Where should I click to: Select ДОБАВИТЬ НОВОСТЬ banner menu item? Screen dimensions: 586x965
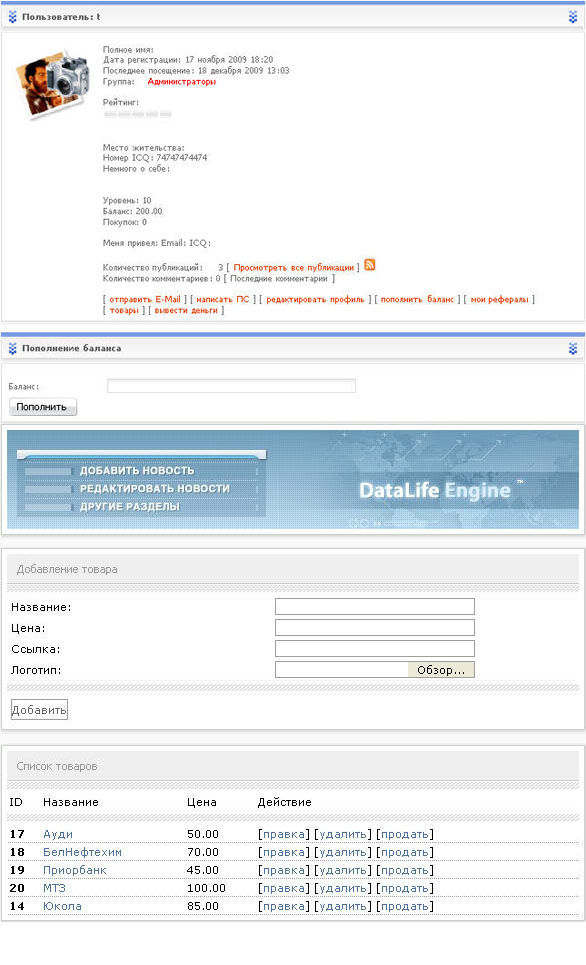137,471
